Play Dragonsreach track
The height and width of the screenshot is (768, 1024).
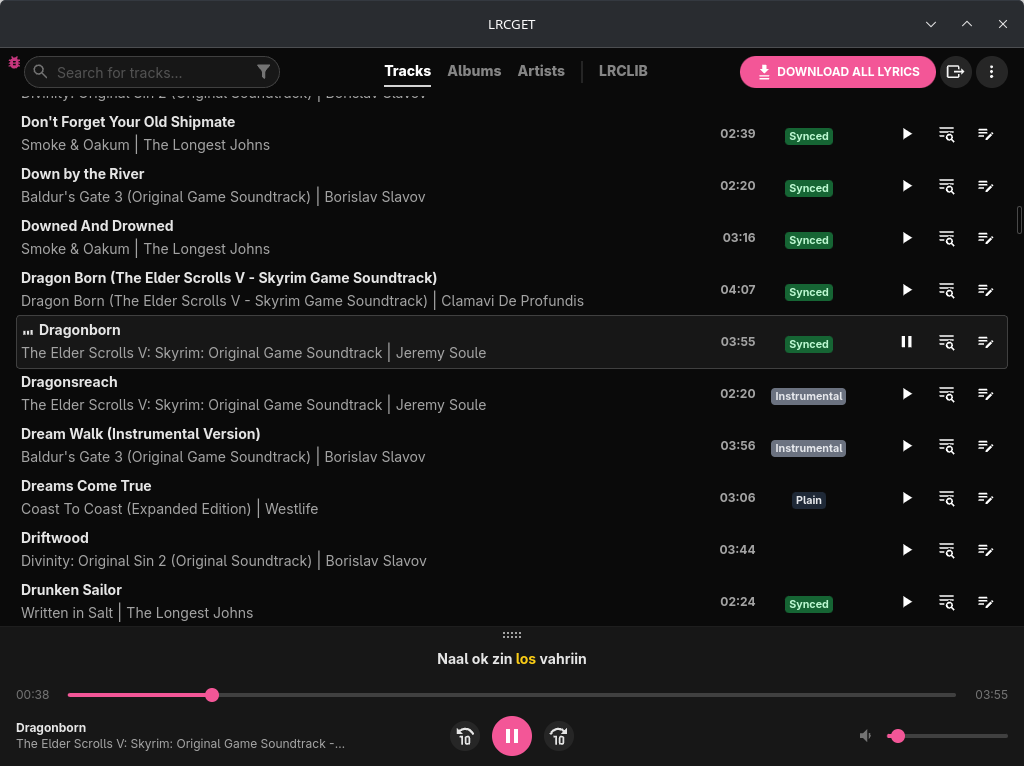[x=906, y=394]
